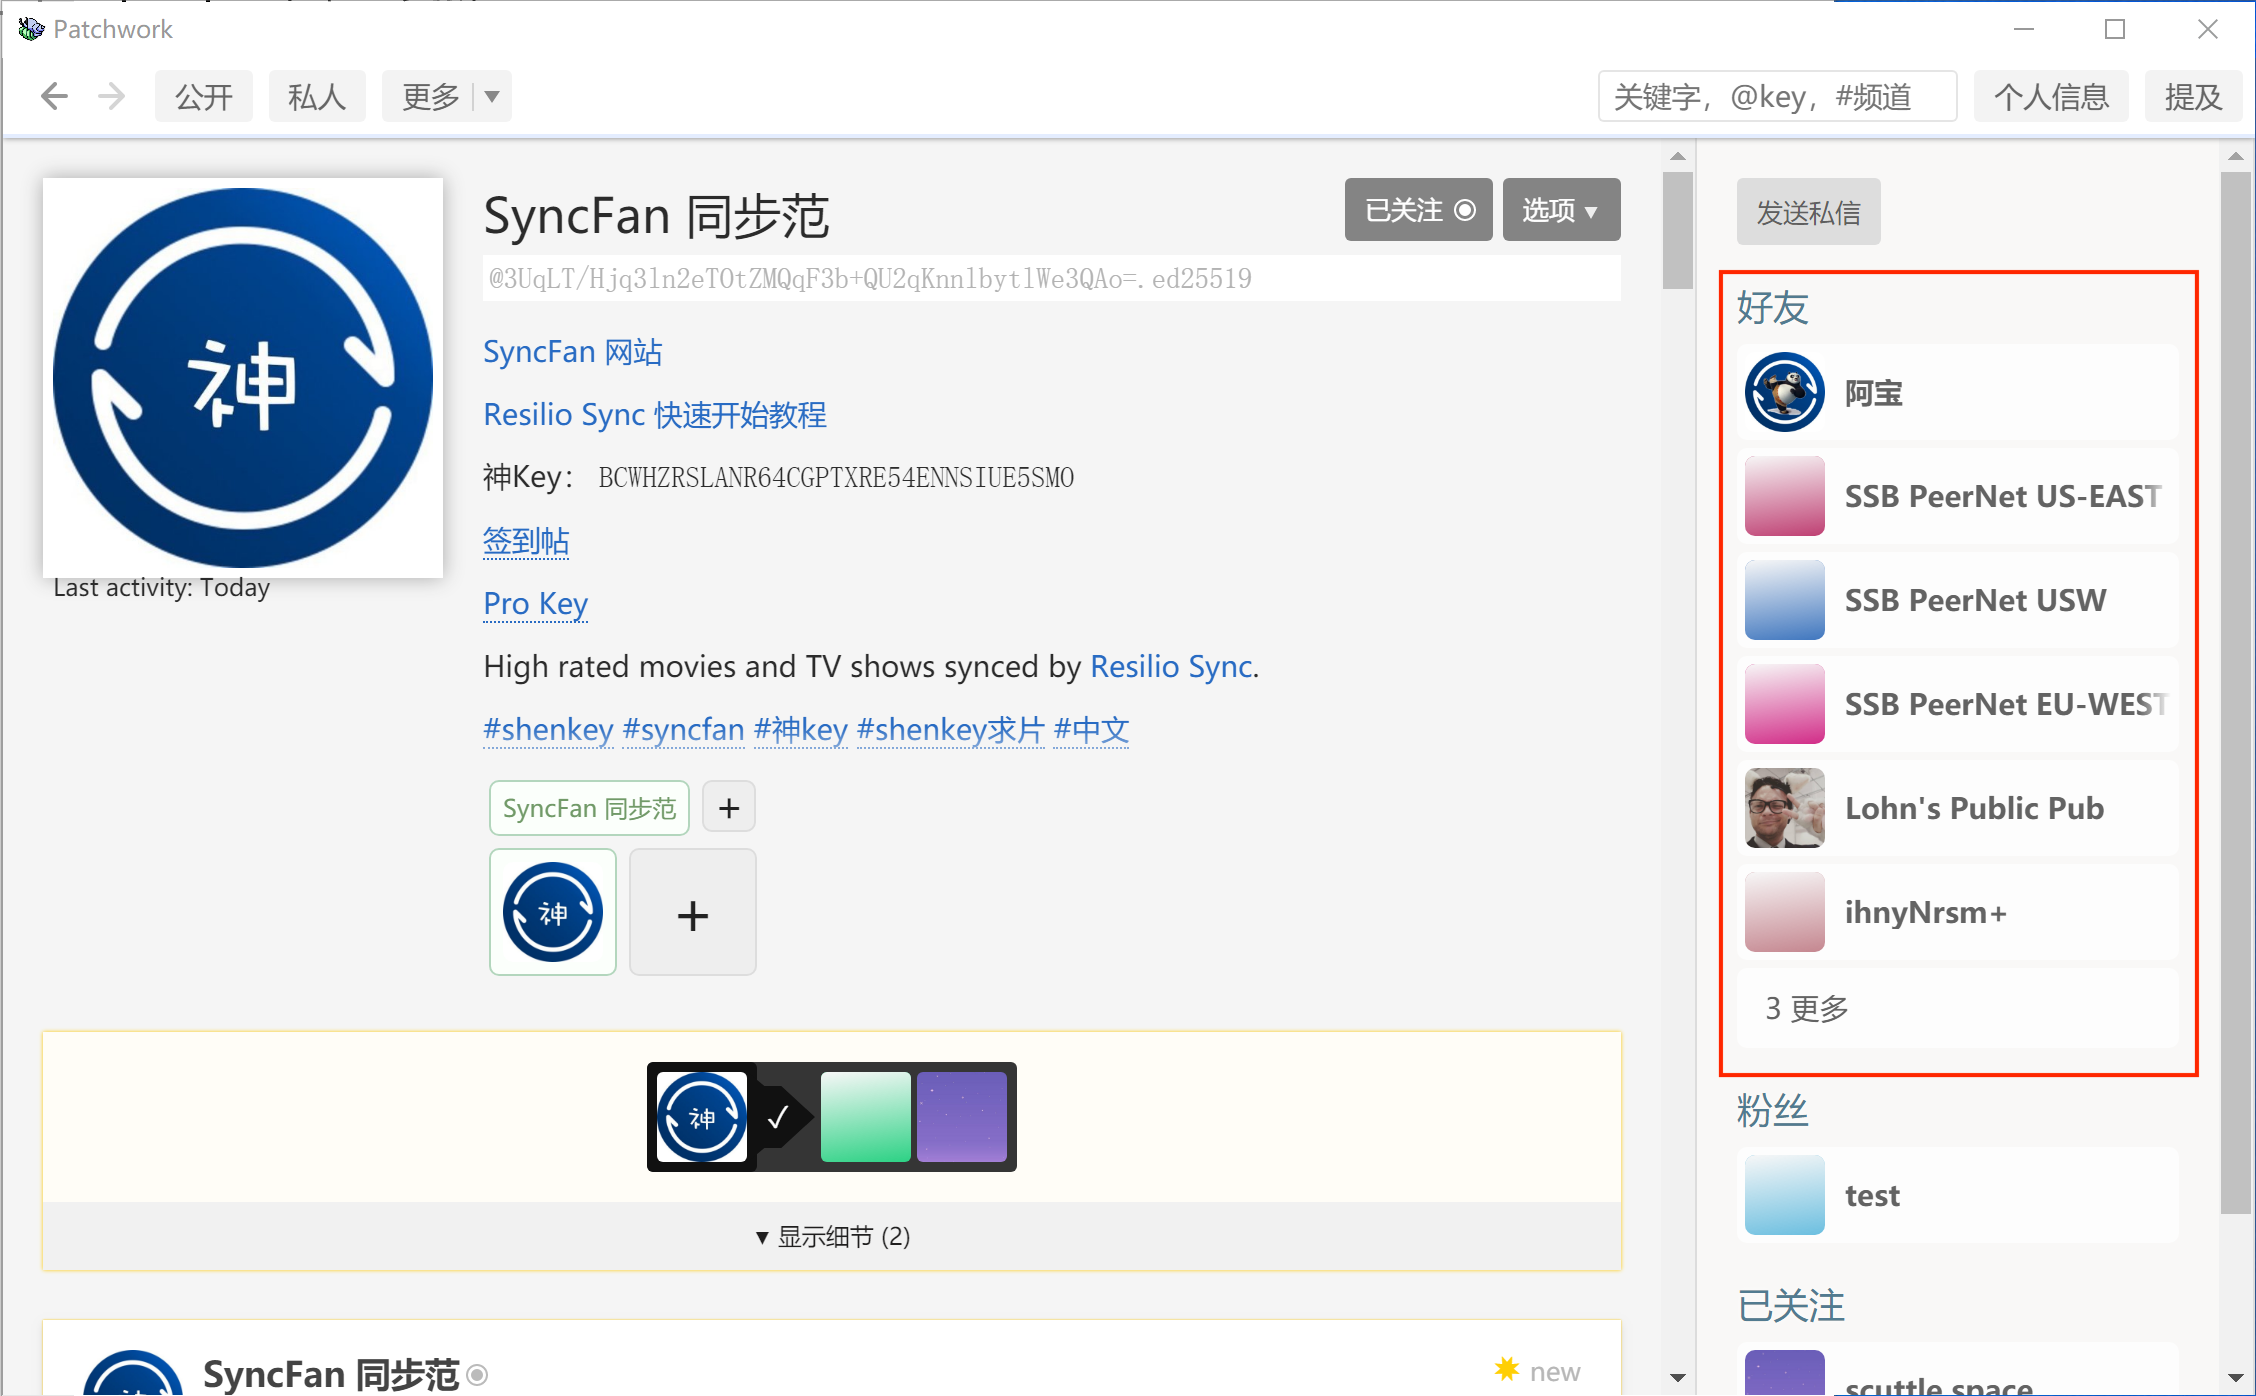Open the Pro Key link
The width and height of the screenshot is (2256, 1396).
click(x=536, y=604)
